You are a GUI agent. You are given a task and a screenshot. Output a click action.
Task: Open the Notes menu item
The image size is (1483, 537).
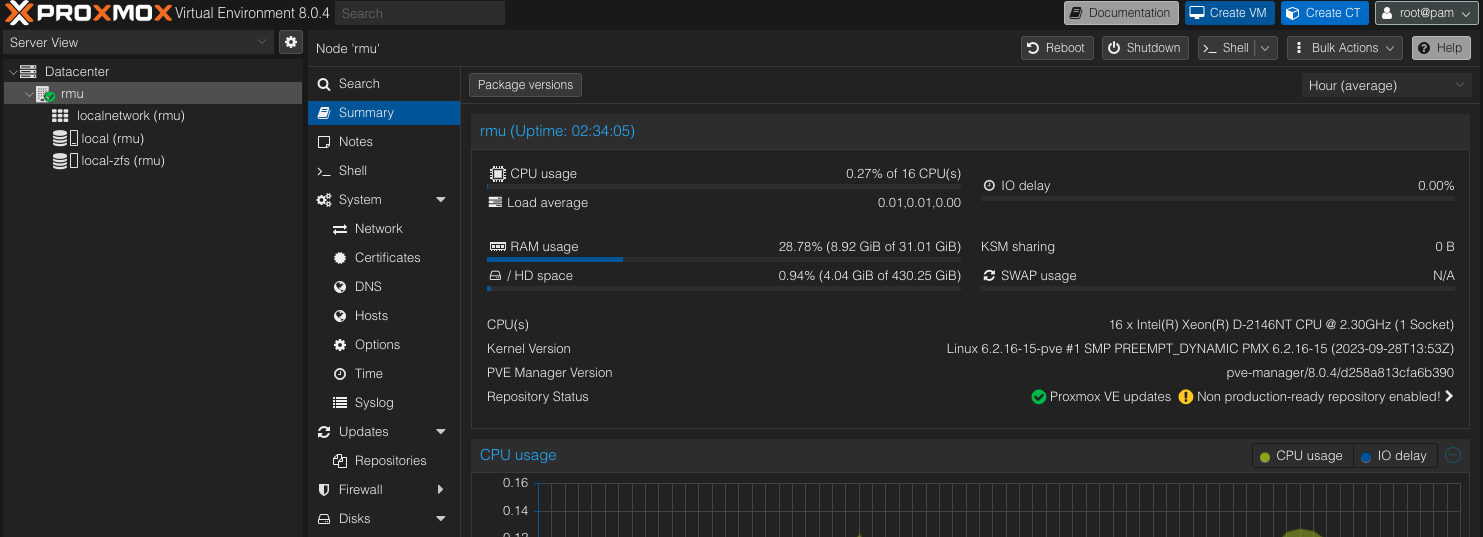384,142
